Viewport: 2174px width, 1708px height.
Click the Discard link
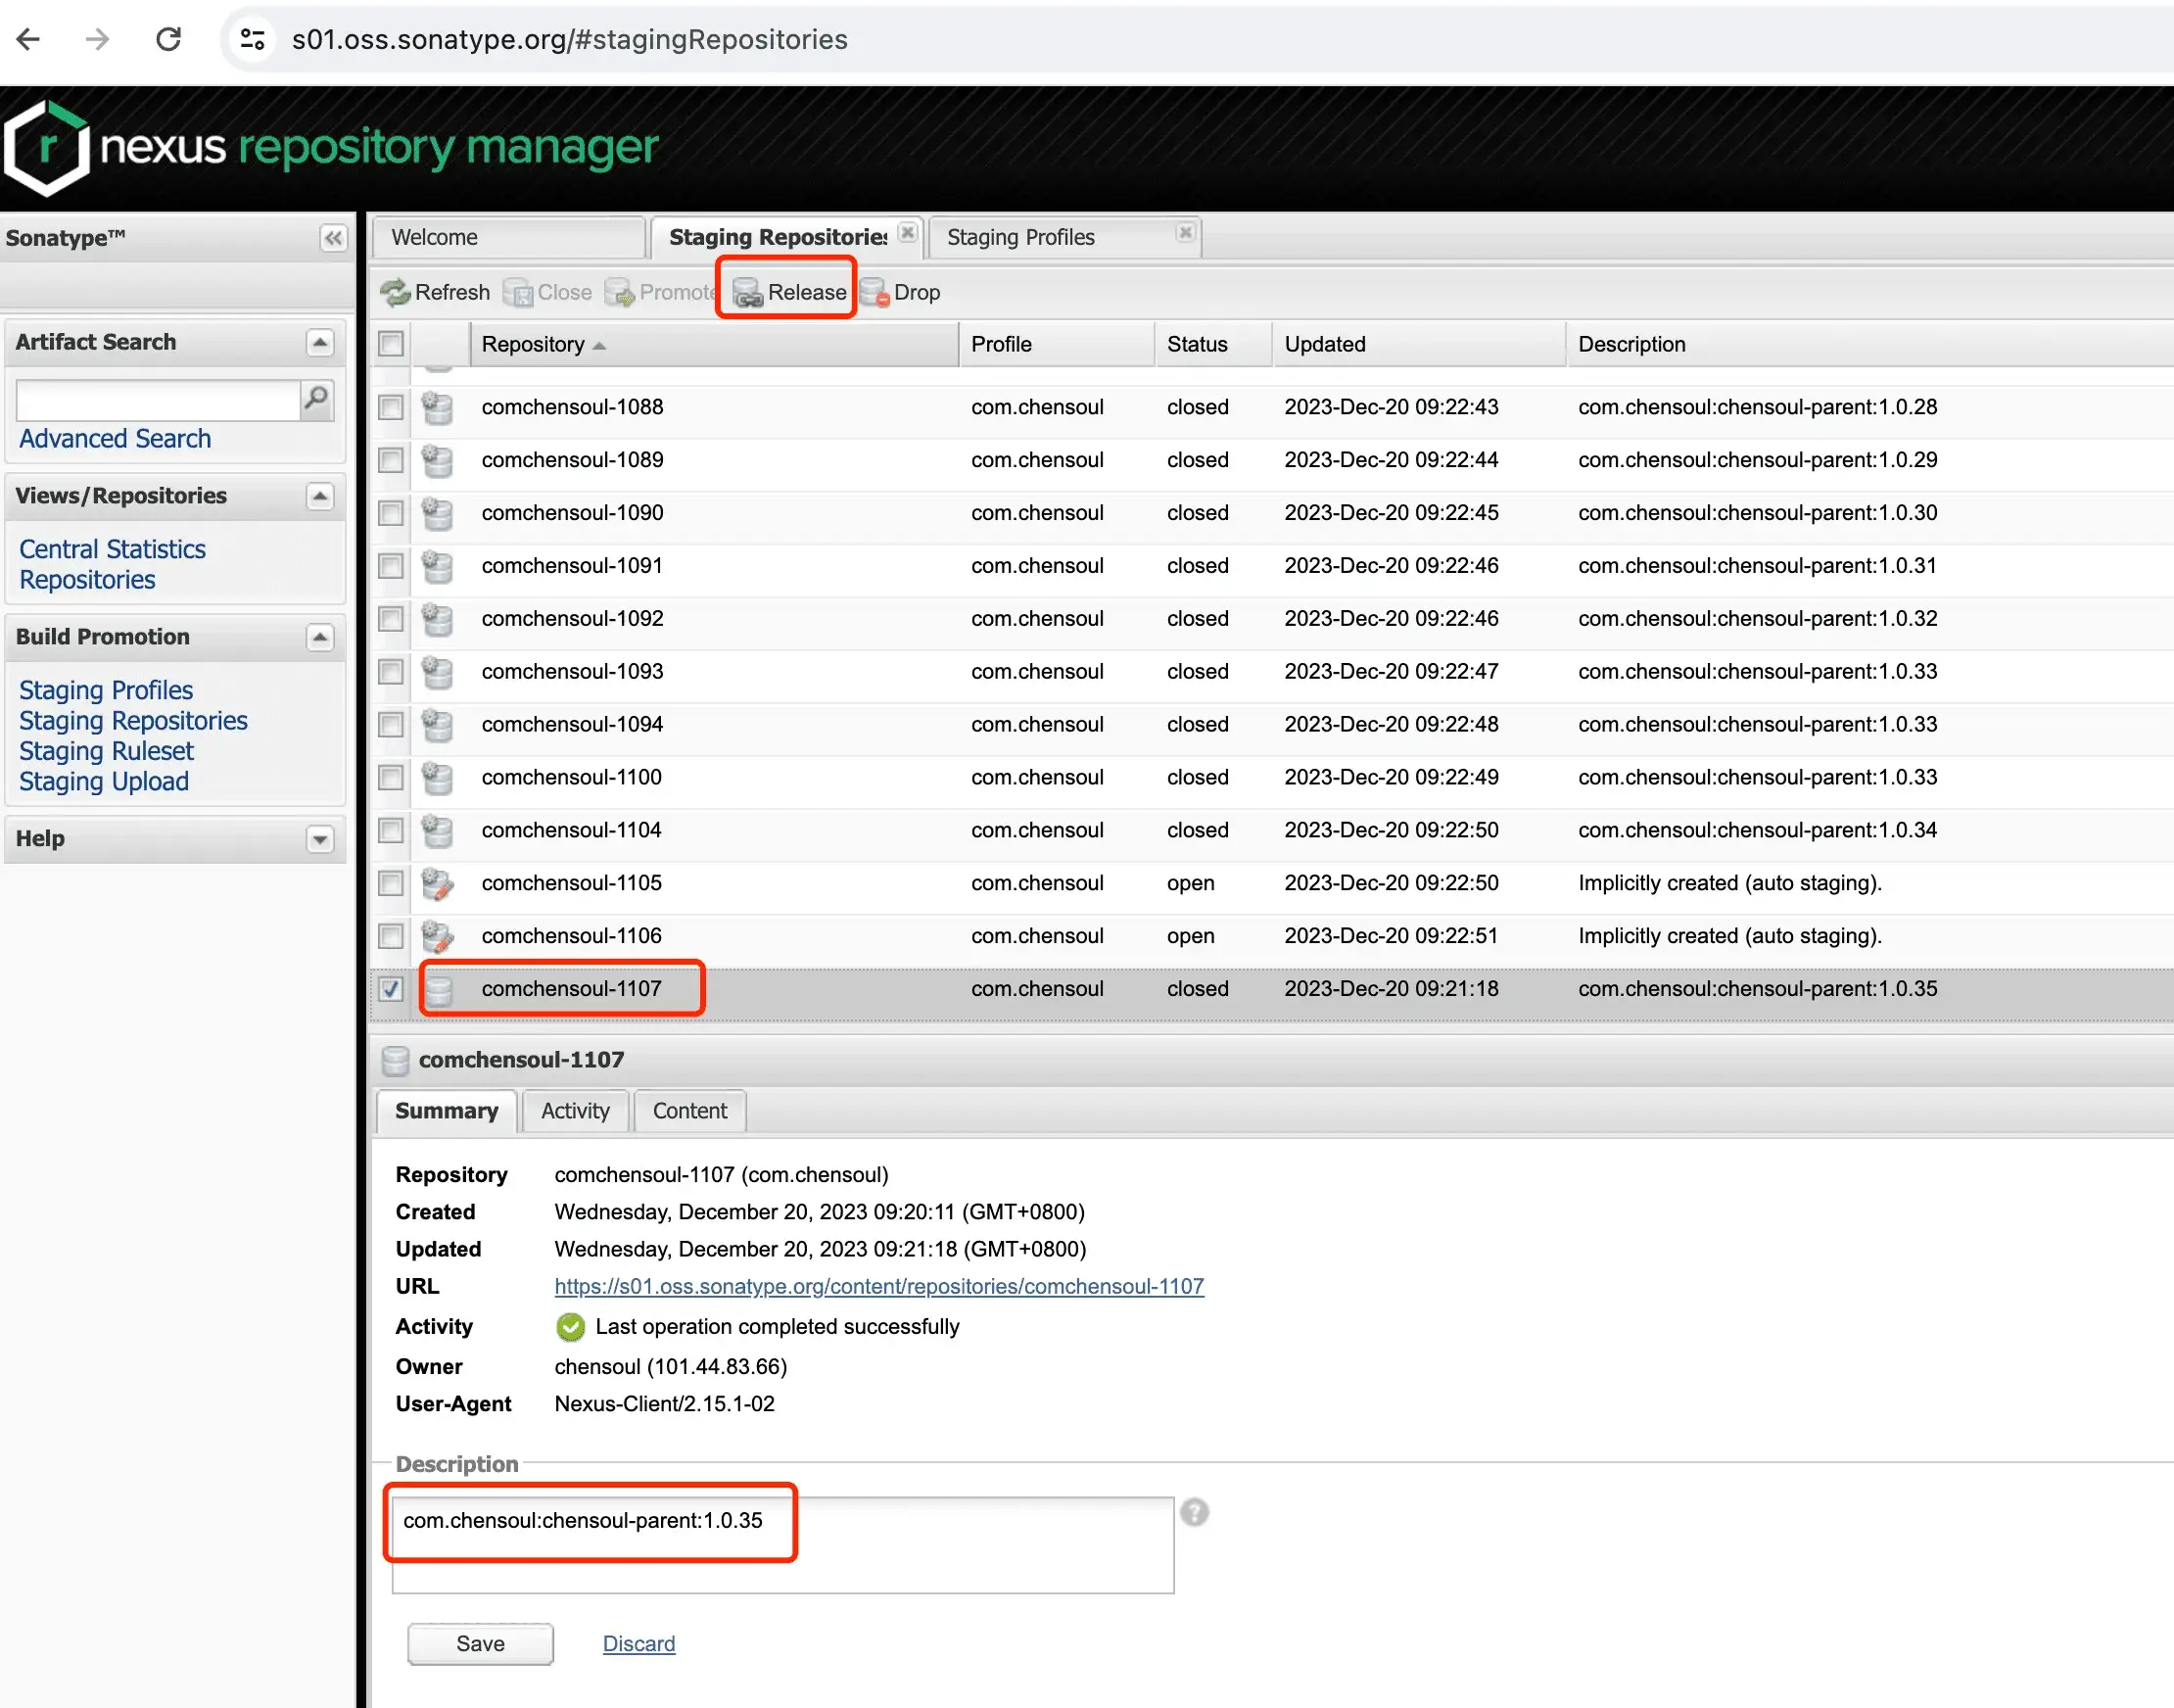click(x=639, y=1644)
